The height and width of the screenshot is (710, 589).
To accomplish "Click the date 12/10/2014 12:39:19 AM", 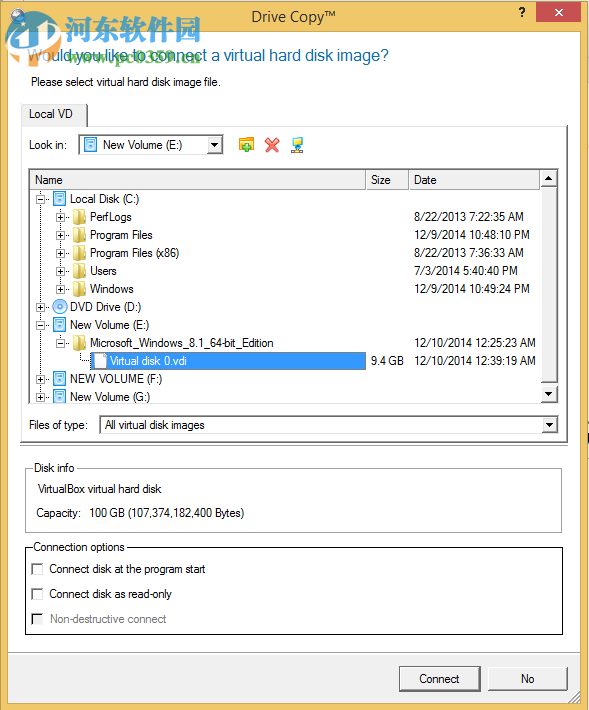I will coord(474,361).
